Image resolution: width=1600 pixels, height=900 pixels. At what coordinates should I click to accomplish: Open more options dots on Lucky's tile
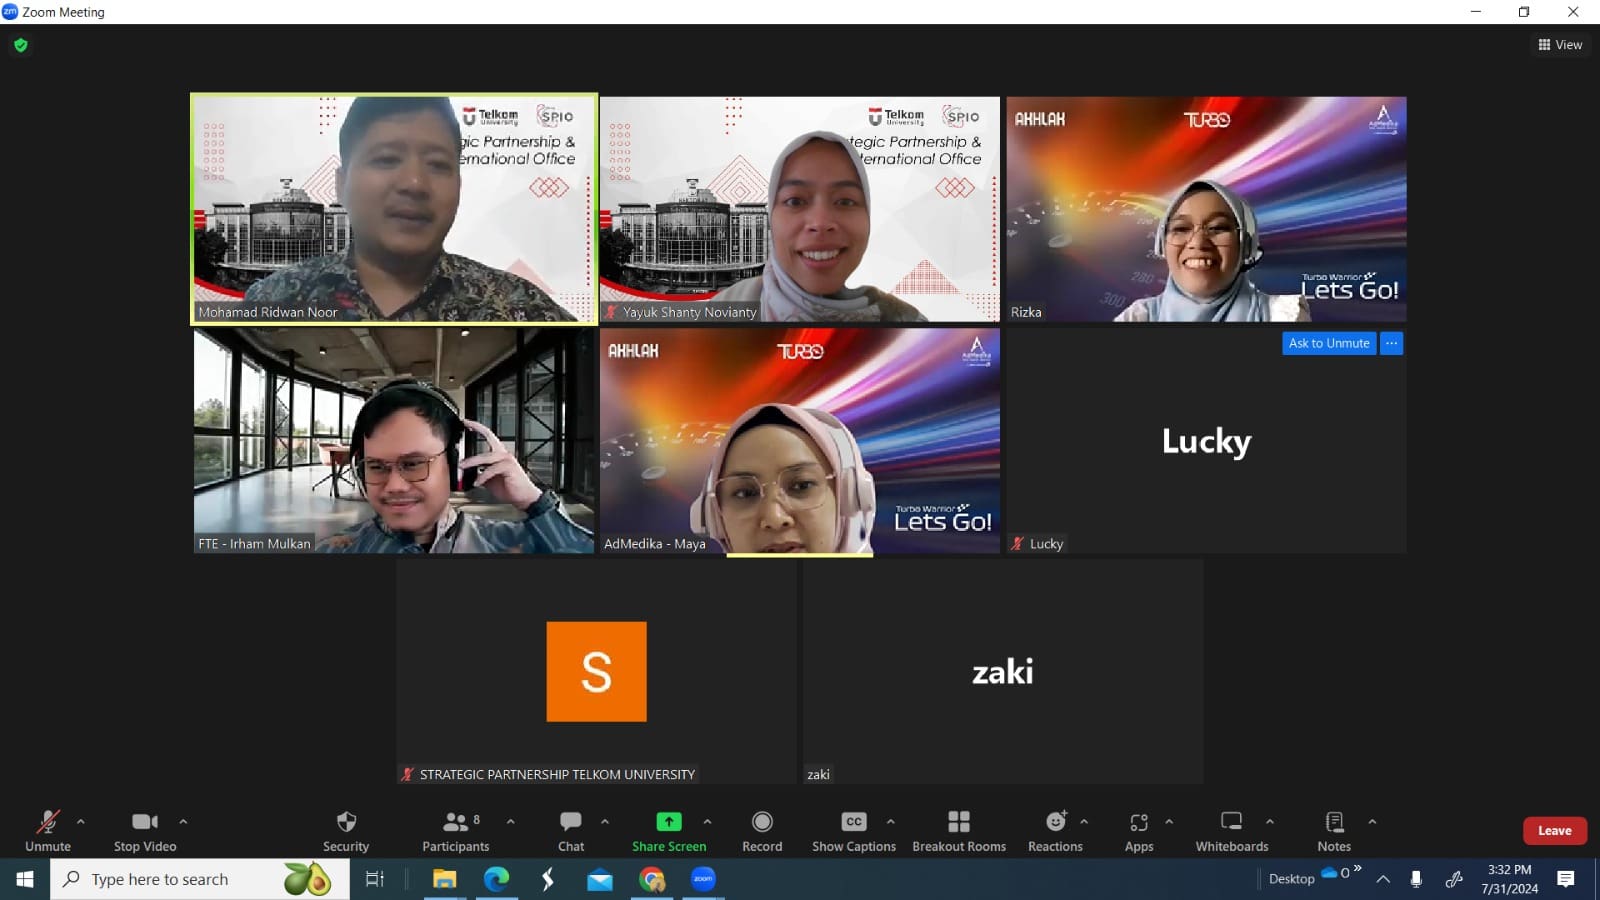(1391, 343)
